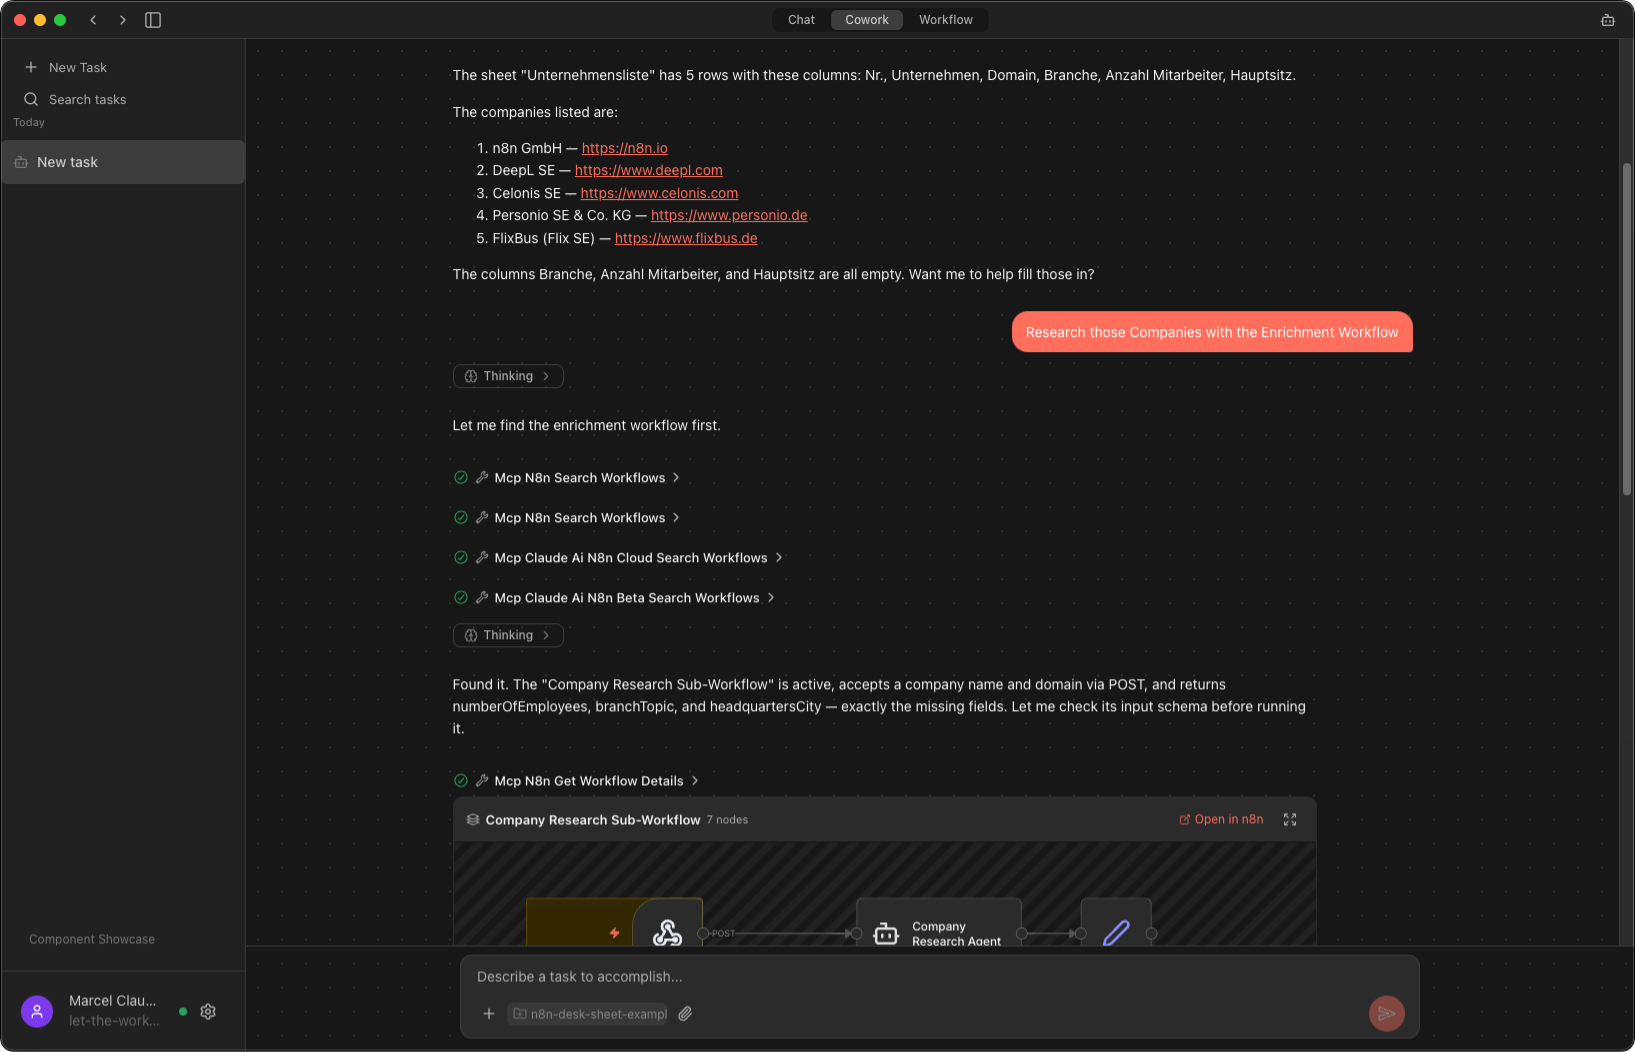Go forward with the right arrow
Screen dimensions: 1635x1052
coord(122,20)
